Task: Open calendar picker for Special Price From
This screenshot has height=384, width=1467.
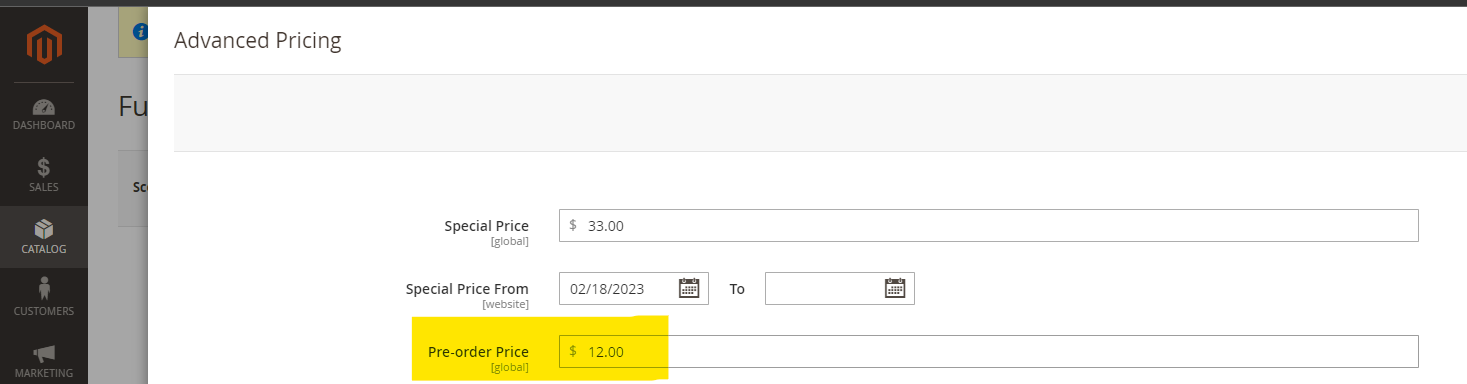Action: click(689, 289)
